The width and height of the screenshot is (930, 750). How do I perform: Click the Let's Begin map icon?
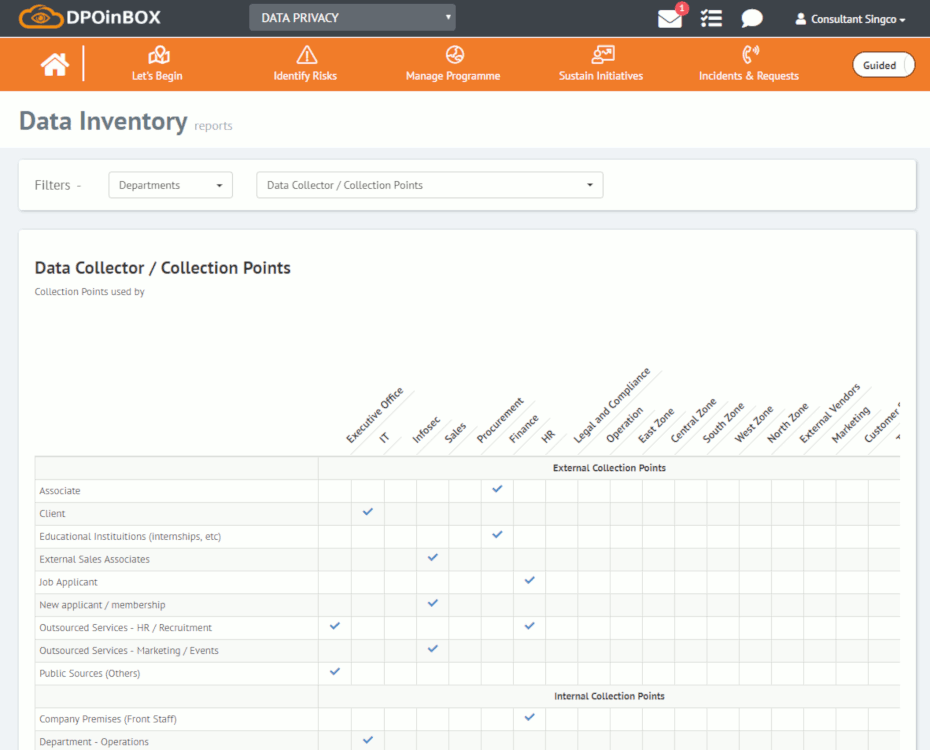158,55
